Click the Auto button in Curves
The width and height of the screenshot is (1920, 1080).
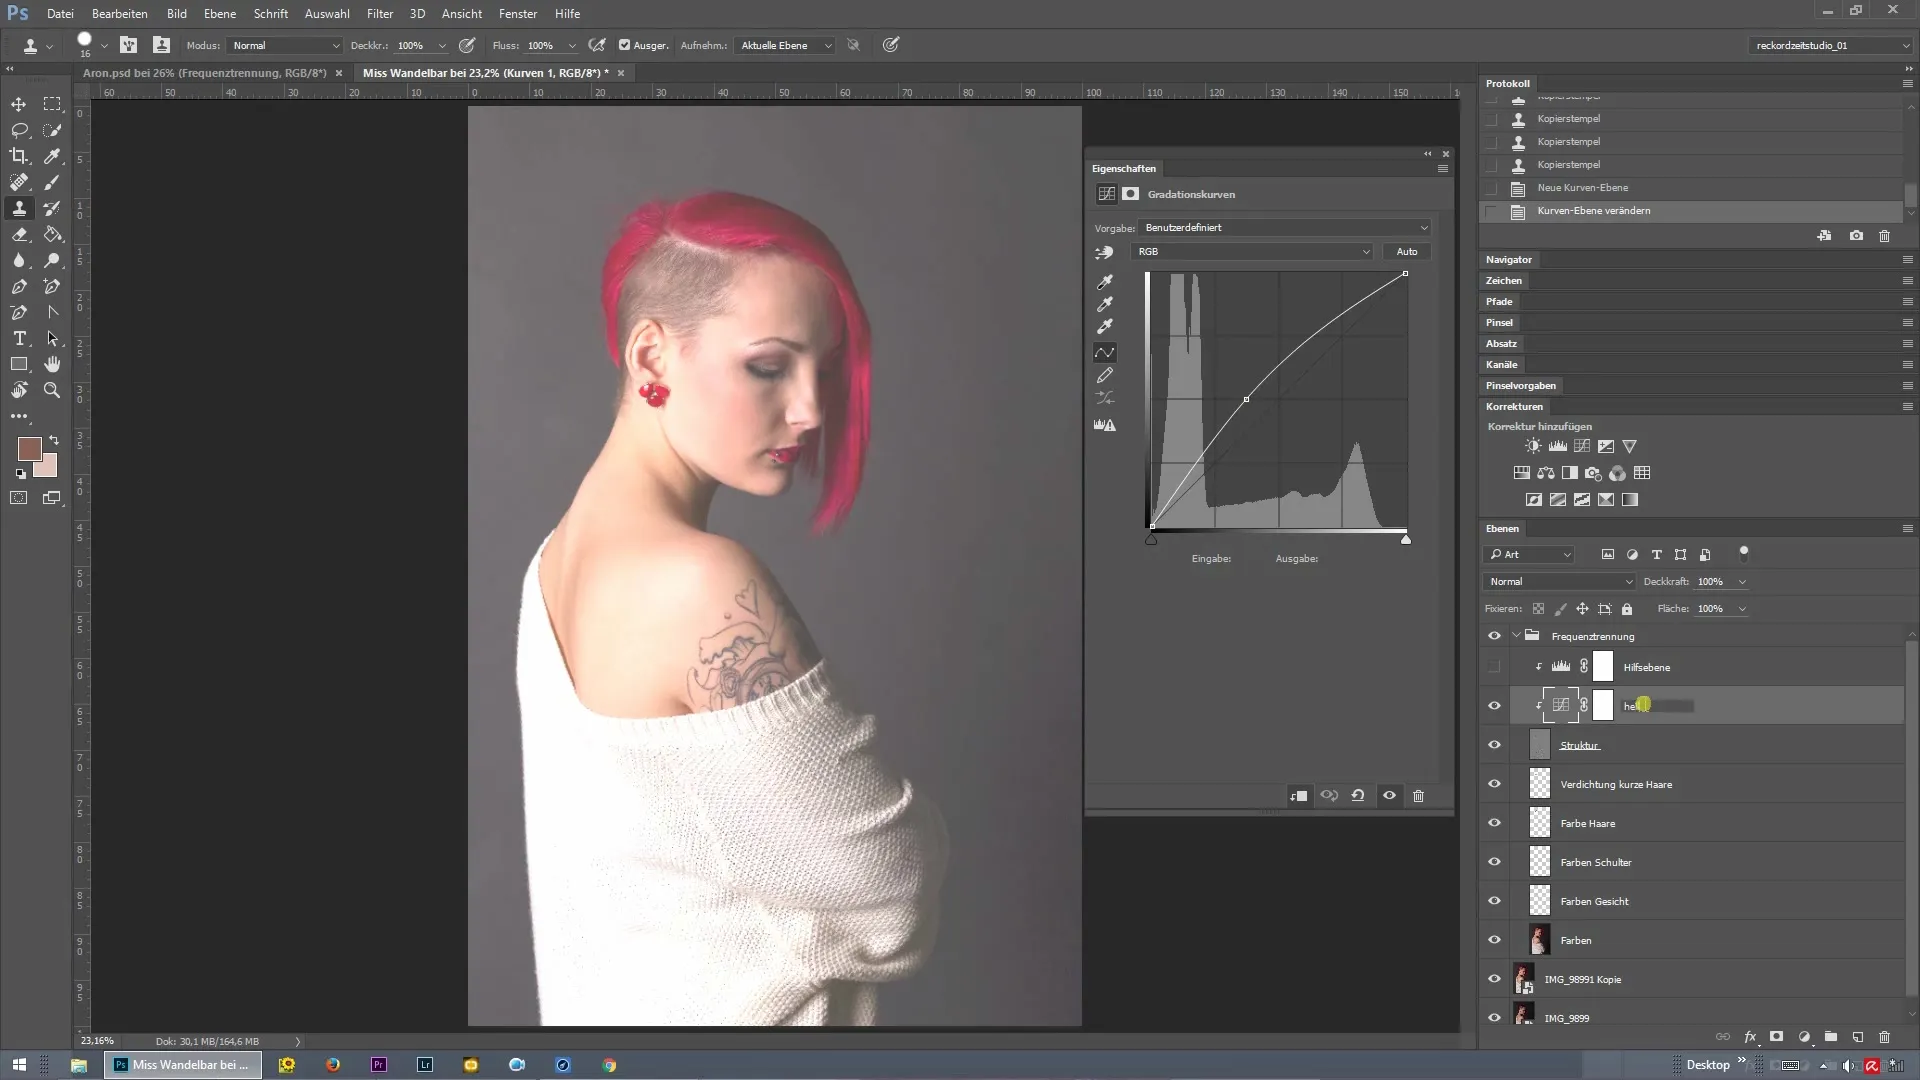tap(1407, 252)
